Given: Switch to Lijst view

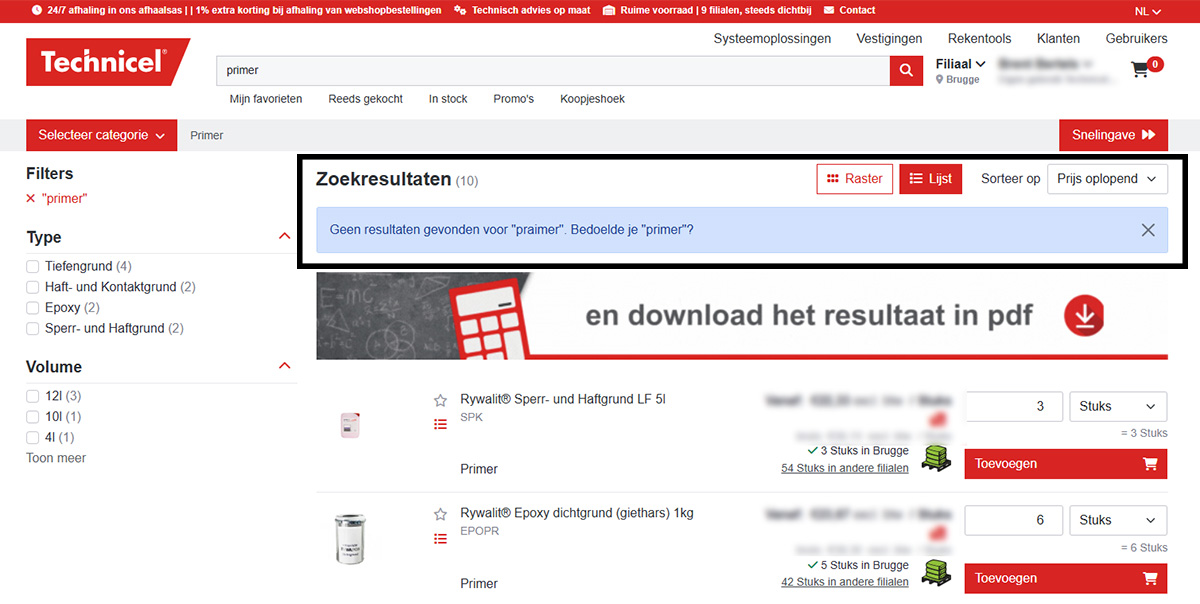Looking at the screenshot, I should (930, 179).
